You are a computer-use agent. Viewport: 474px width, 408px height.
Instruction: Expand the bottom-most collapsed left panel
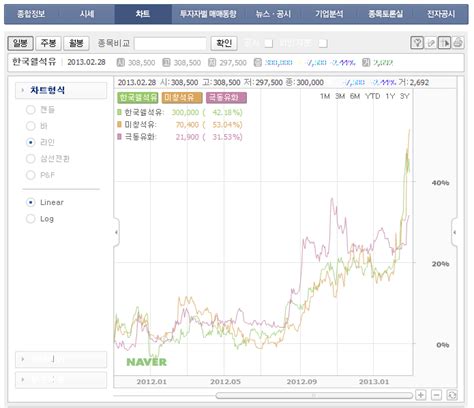(61, 380)
